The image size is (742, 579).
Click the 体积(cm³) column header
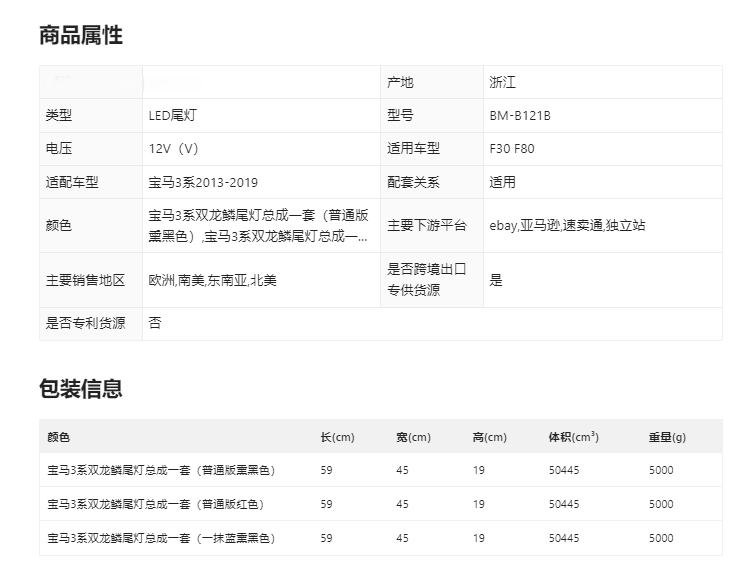tap(573, 437)
